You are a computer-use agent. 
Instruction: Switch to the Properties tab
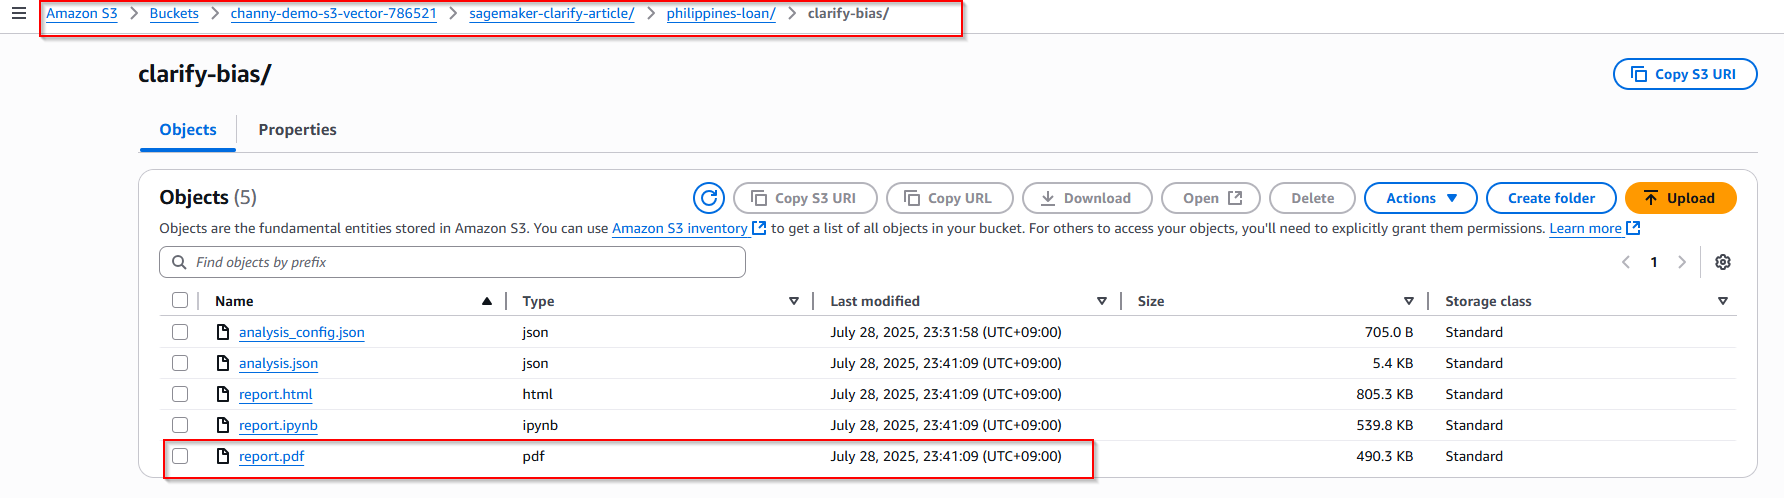point(297,130)
